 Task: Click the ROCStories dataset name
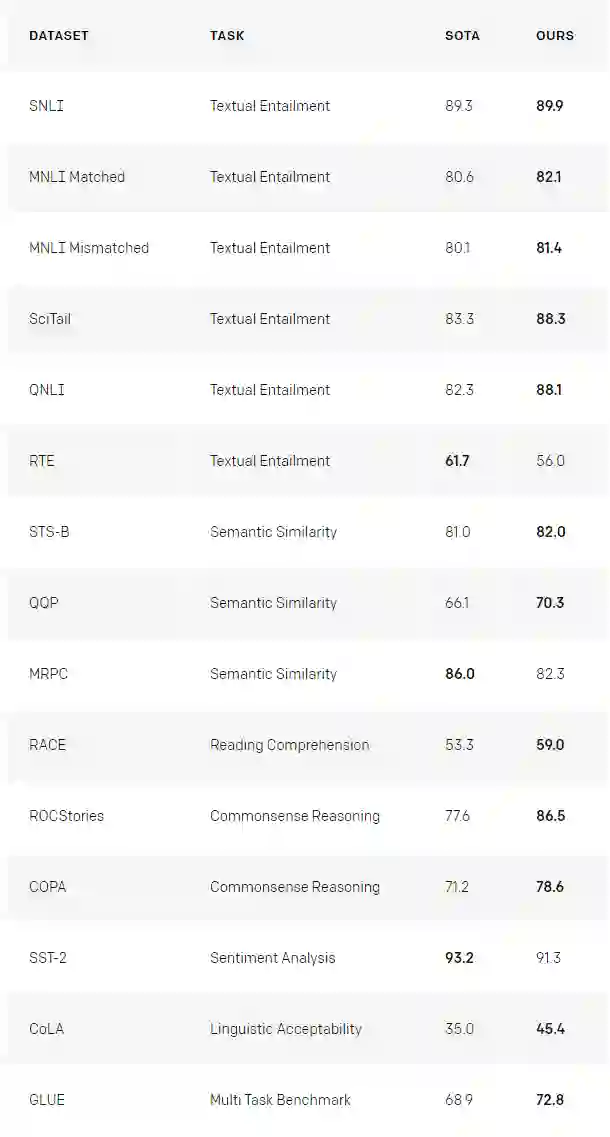[x=66, y=816]
